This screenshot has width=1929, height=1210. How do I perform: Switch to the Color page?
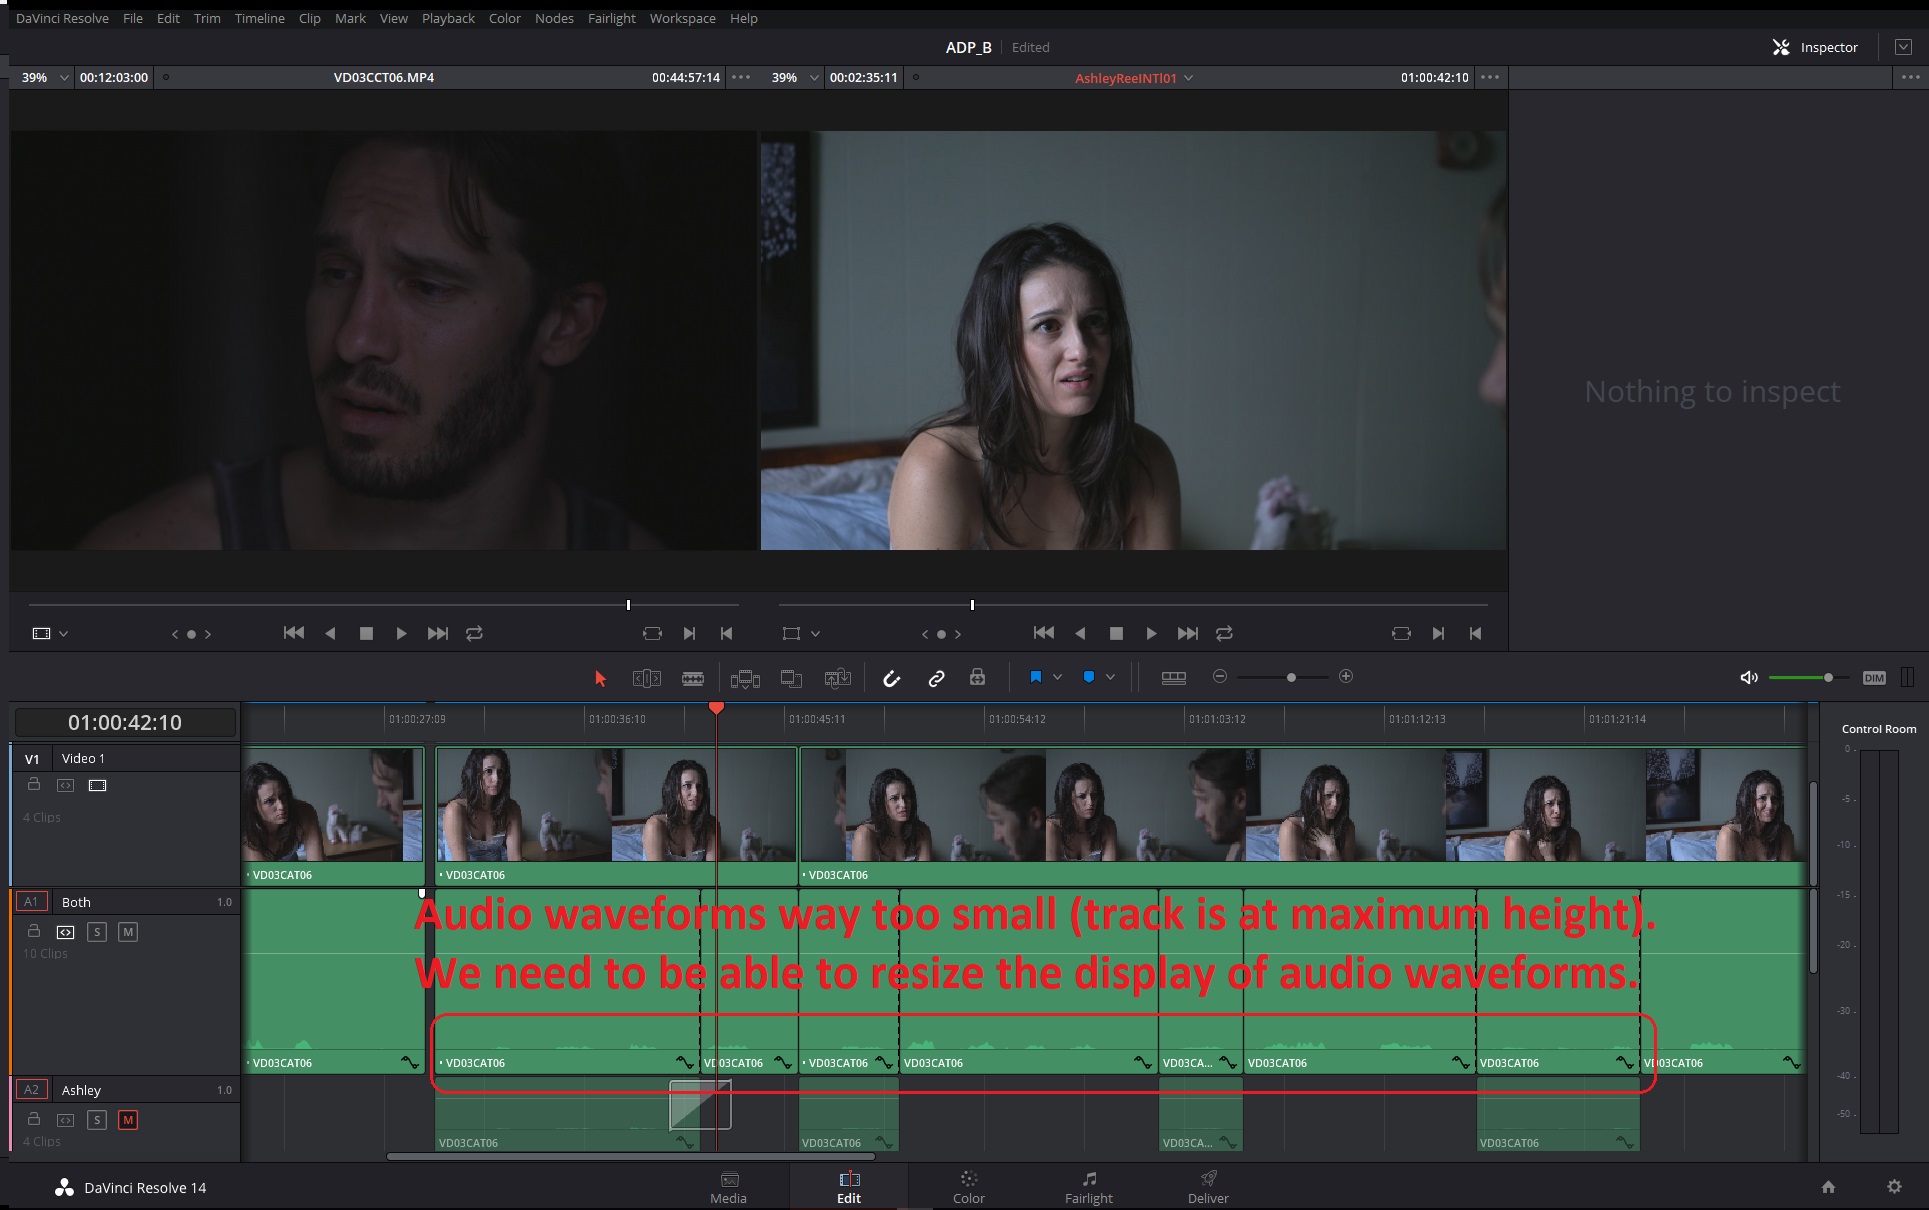(968, 1187)
